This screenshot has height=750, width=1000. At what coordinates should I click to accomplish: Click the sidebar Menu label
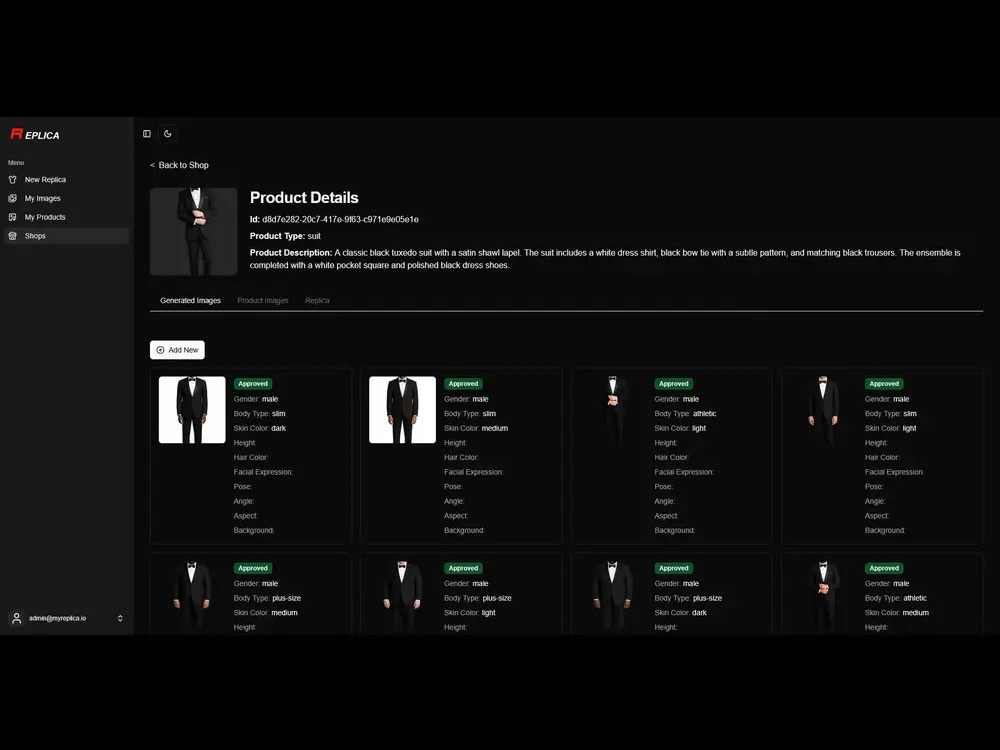pos(16,163)
